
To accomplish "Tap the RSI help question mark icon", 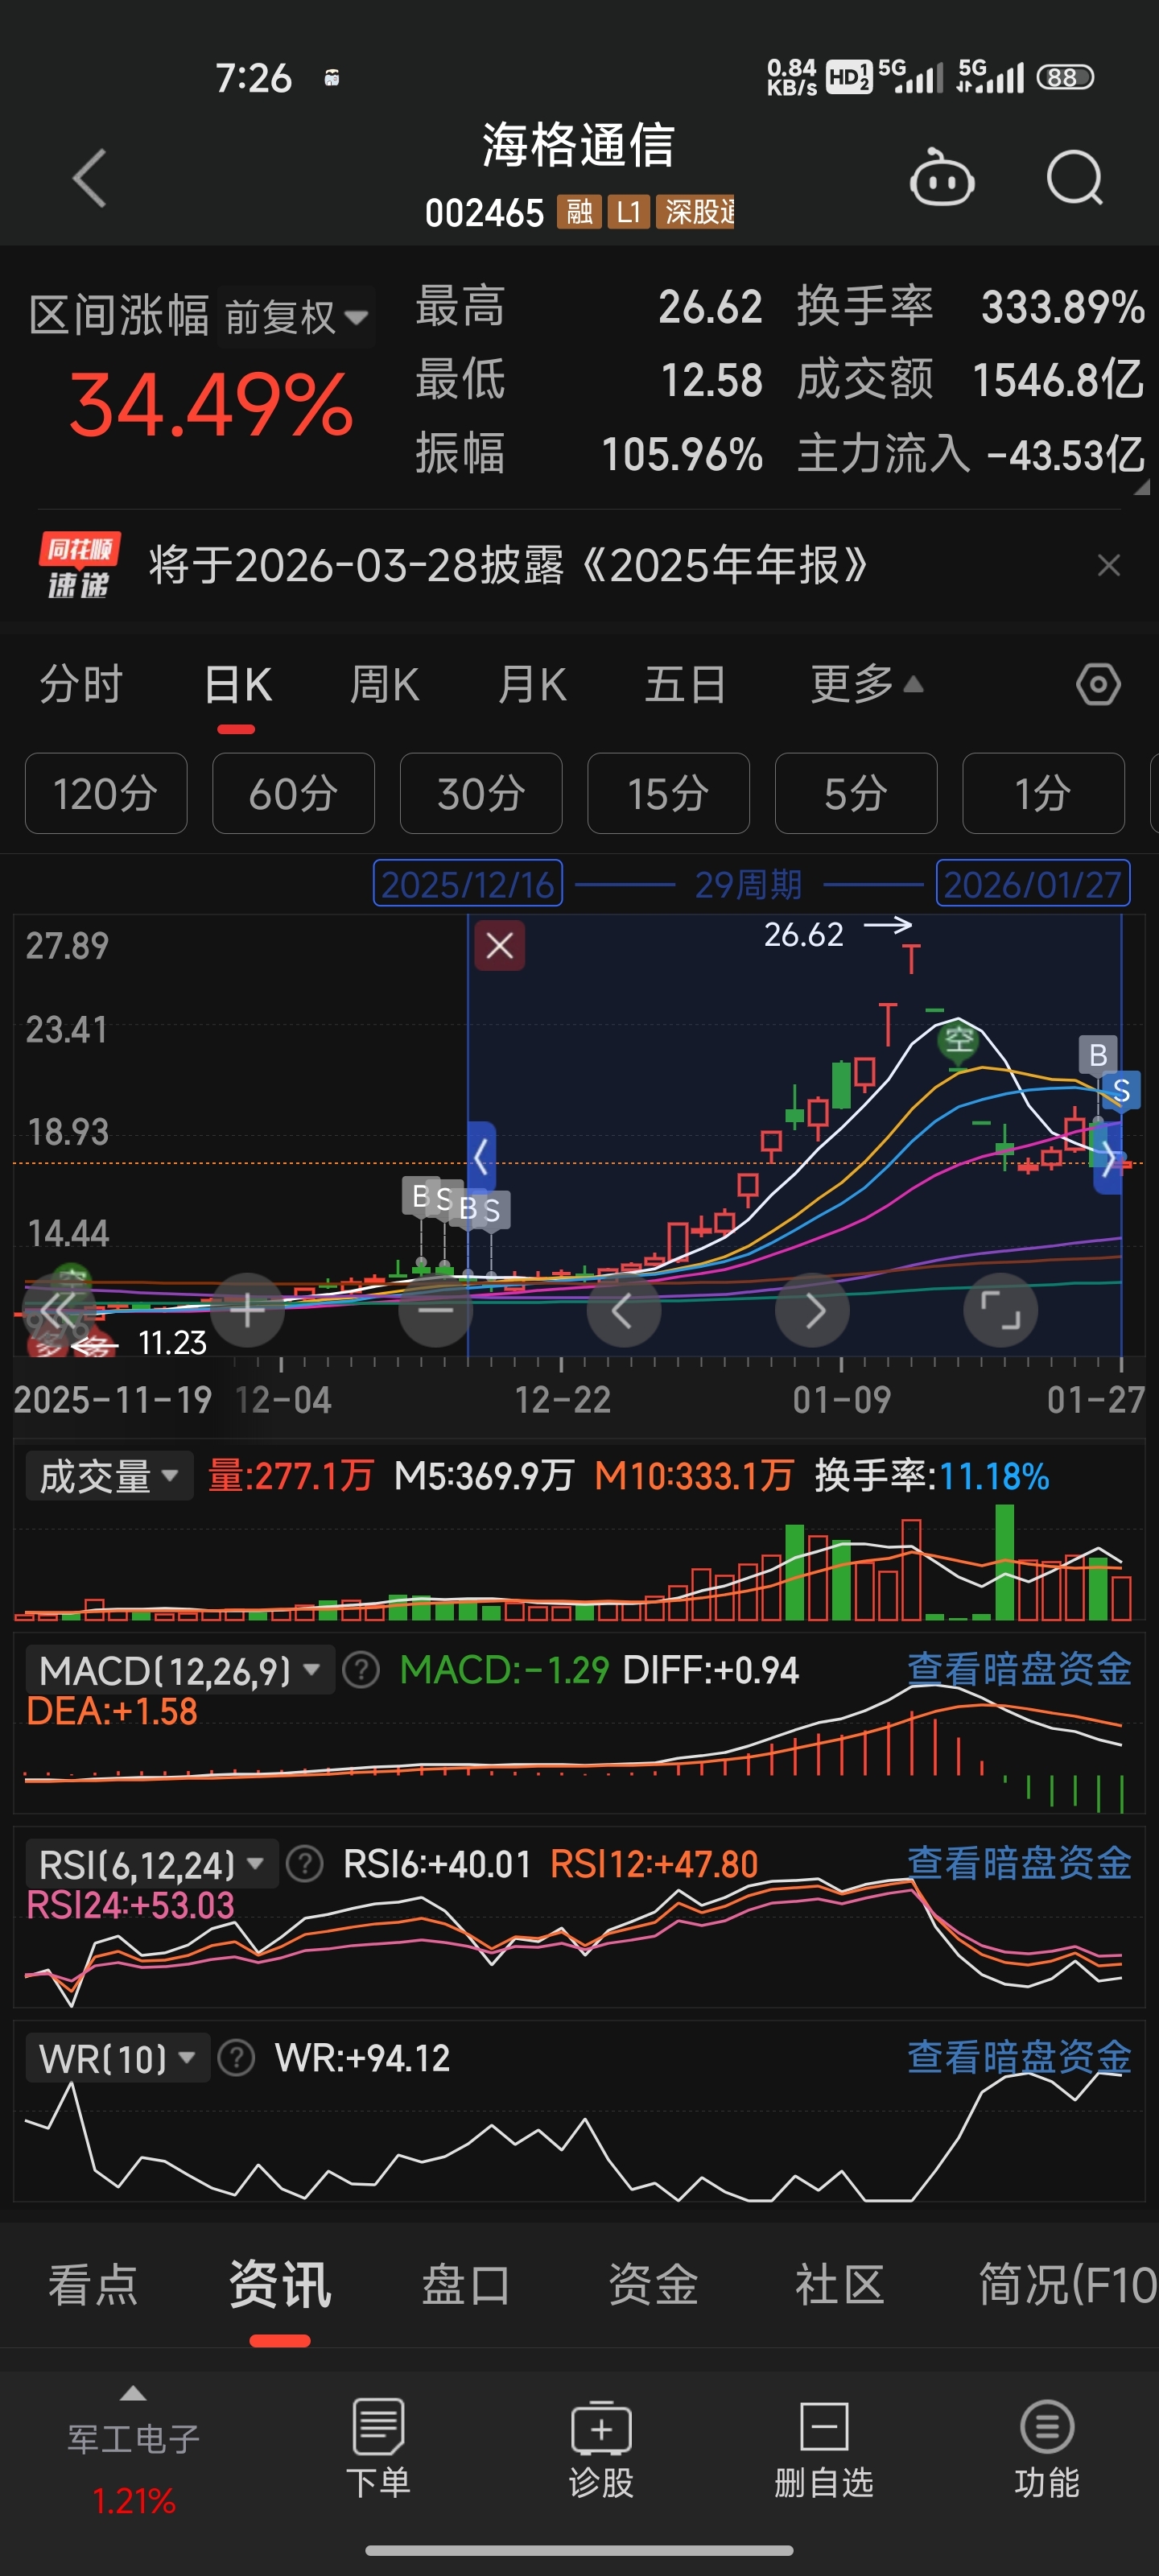I will [x=305, y=1864].
